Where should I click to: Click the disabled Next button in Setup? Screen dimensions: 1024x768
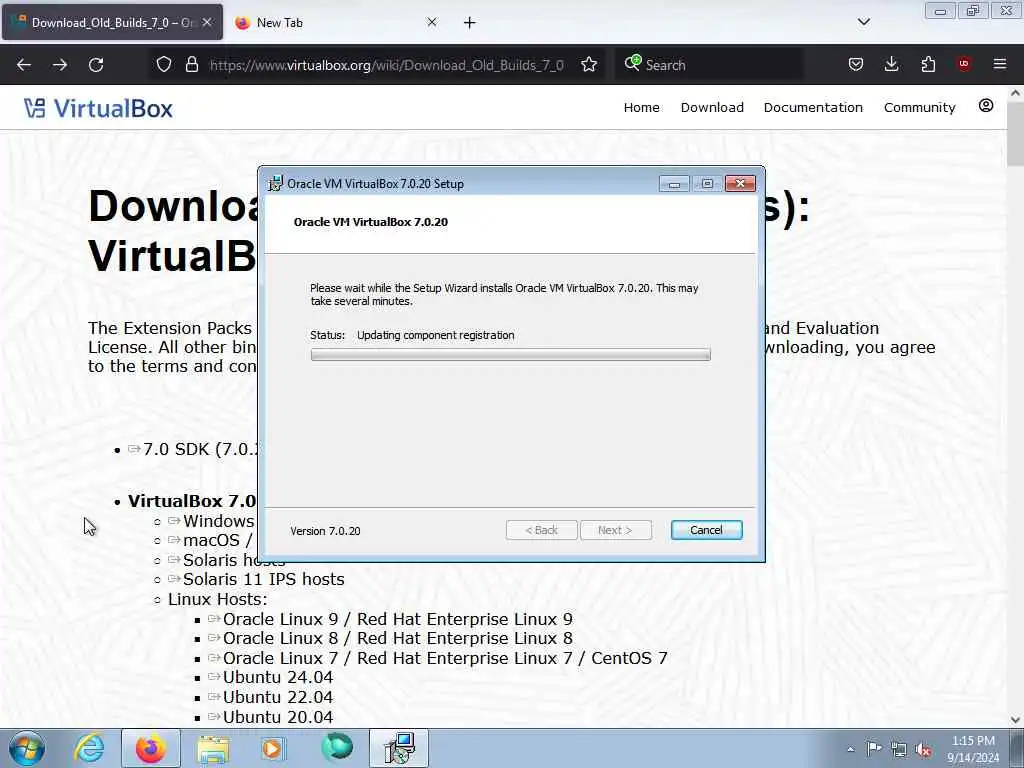tap(616, 530)
